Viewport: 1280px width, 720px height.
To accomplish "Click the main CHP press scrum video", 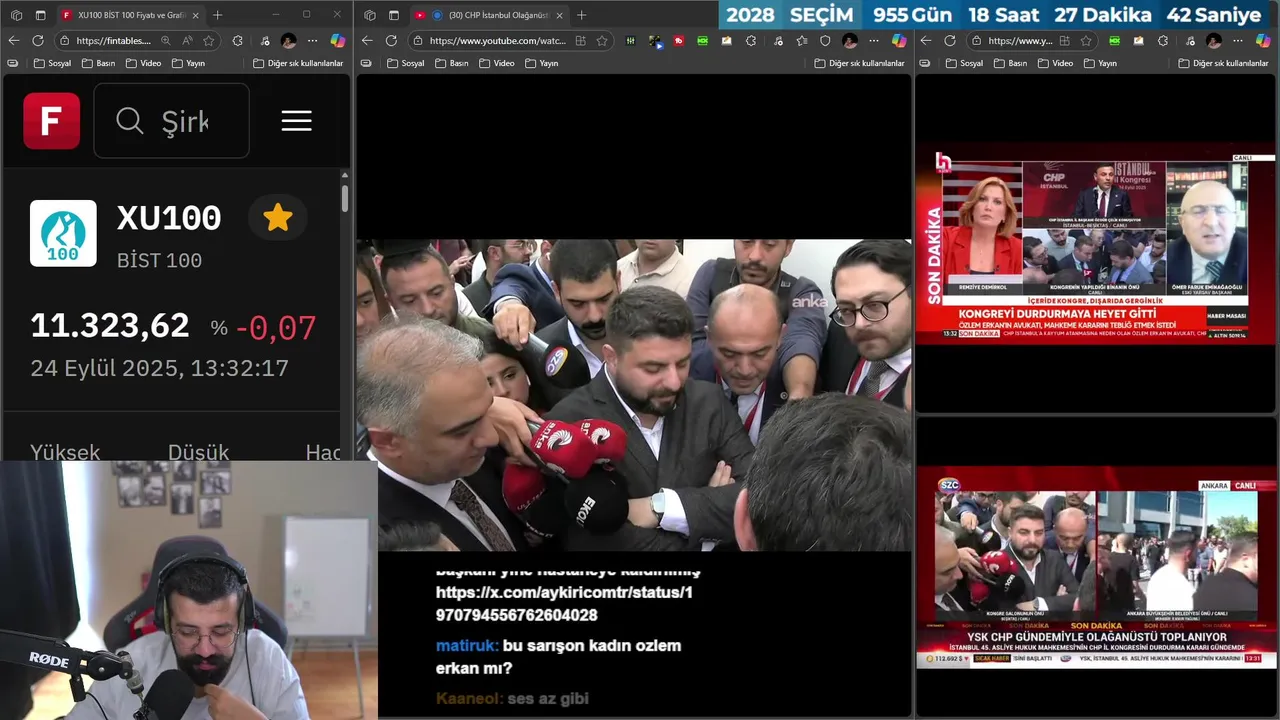I will 634,395.
